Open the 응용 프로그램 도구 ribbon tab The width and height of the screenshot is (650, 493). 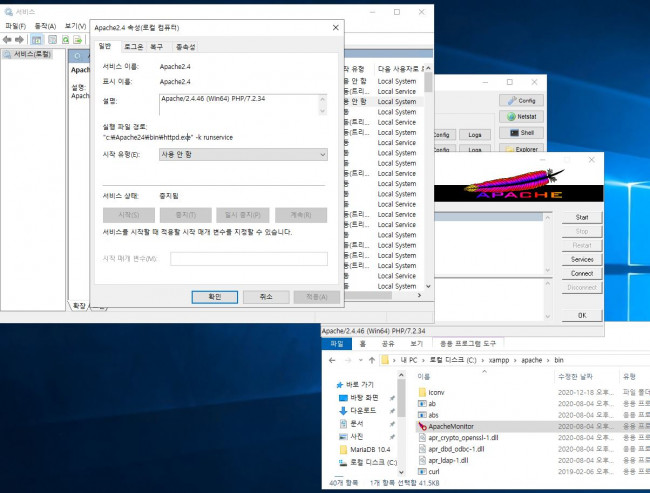coord(468,344)
